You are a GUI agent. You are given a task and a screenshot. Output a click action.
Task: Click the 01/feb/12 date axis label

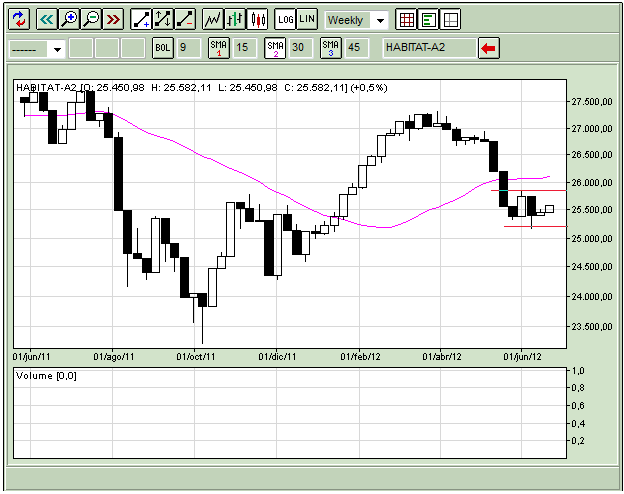click(x=360, y=357)
